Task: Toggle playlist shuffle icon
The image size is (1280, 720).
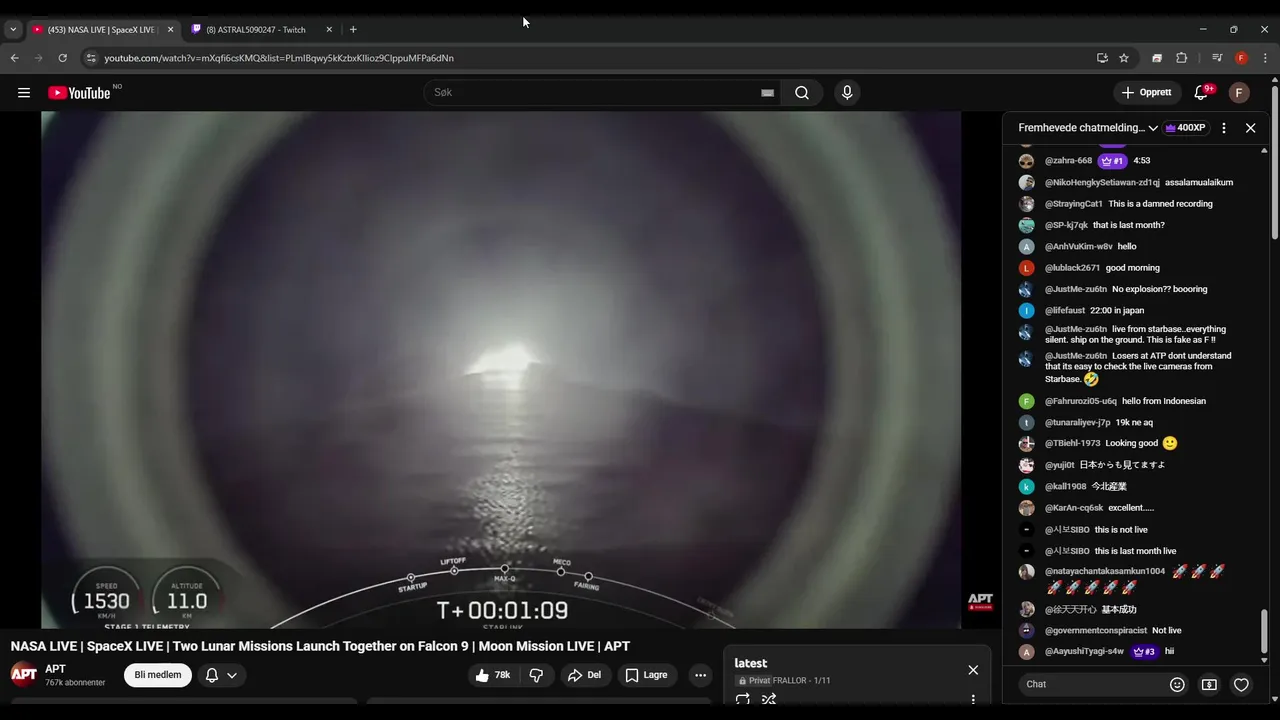Action: tap(769, 699)
